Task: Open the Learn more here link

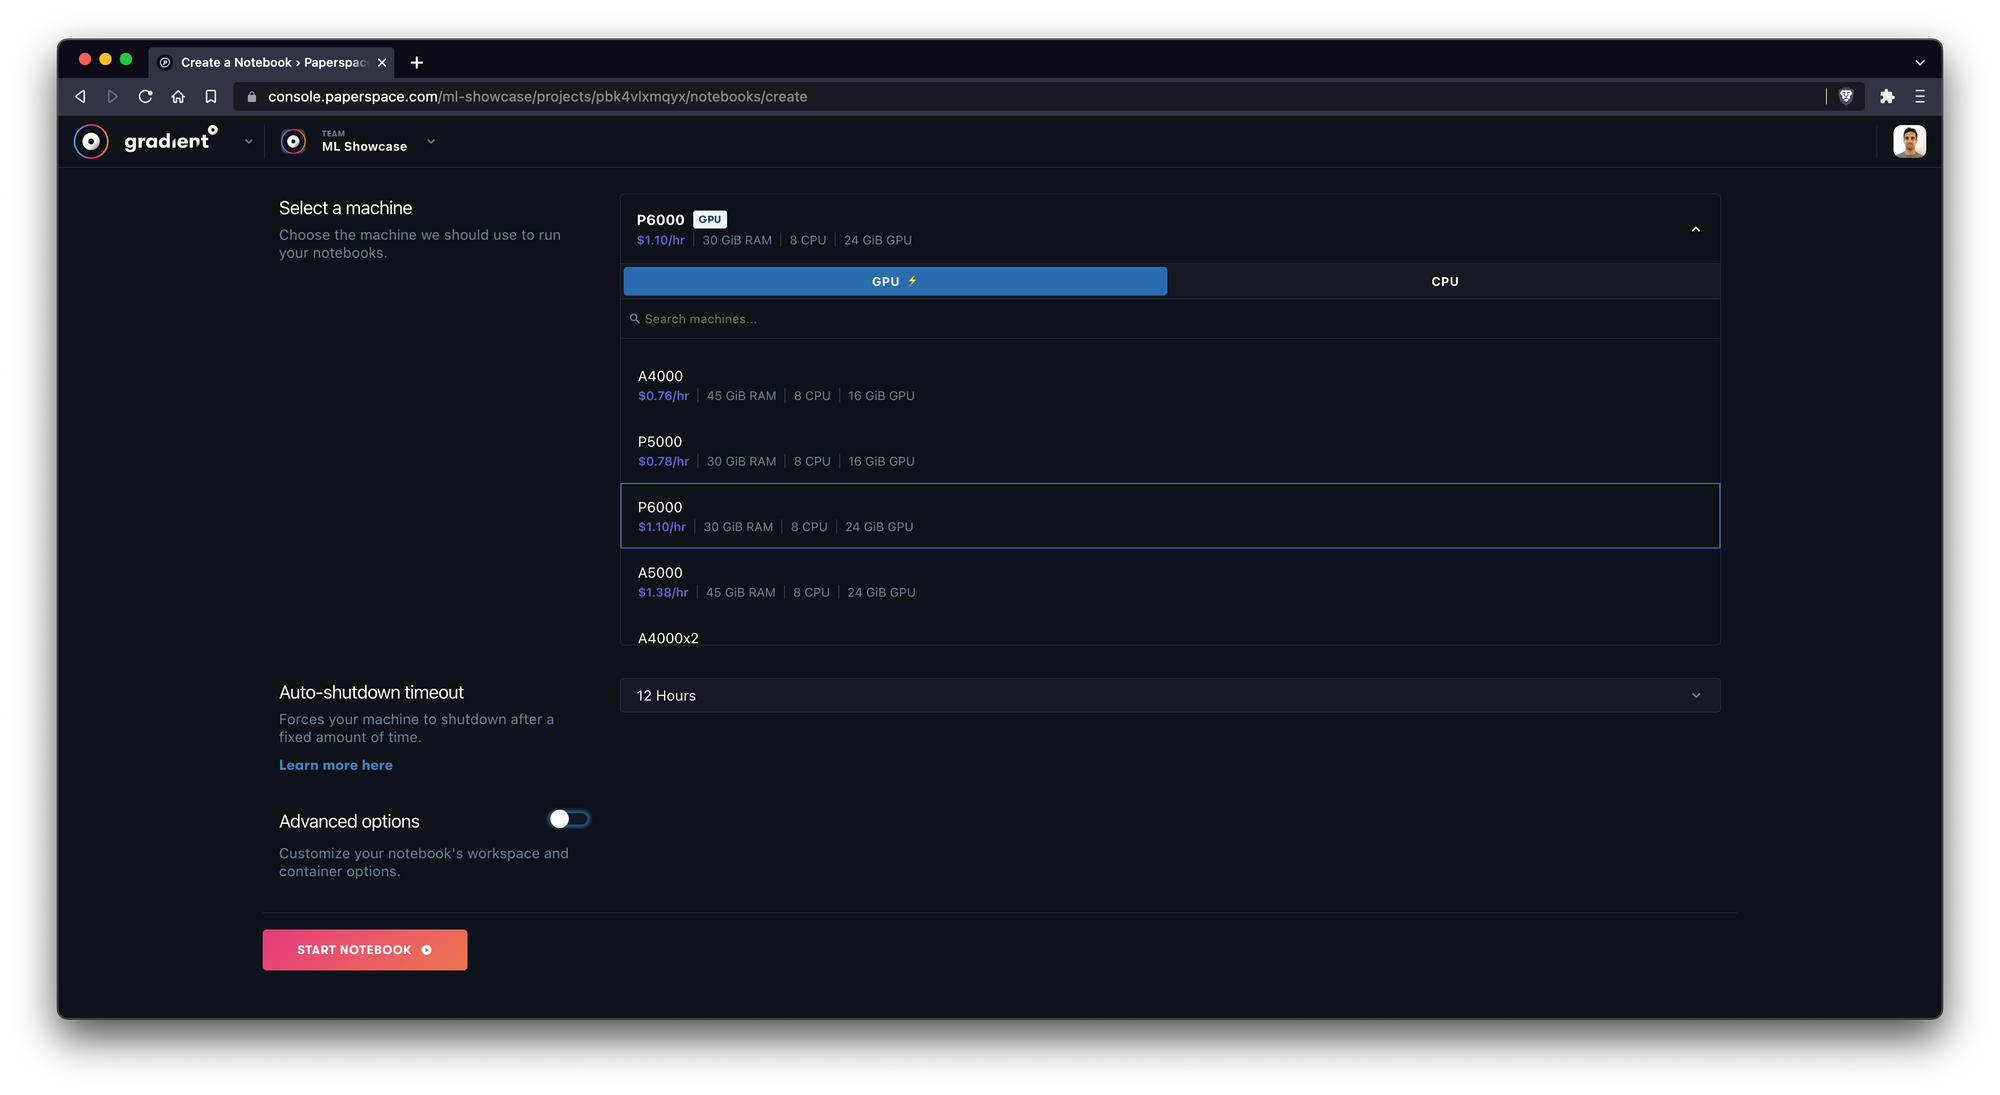Action: 336,765
